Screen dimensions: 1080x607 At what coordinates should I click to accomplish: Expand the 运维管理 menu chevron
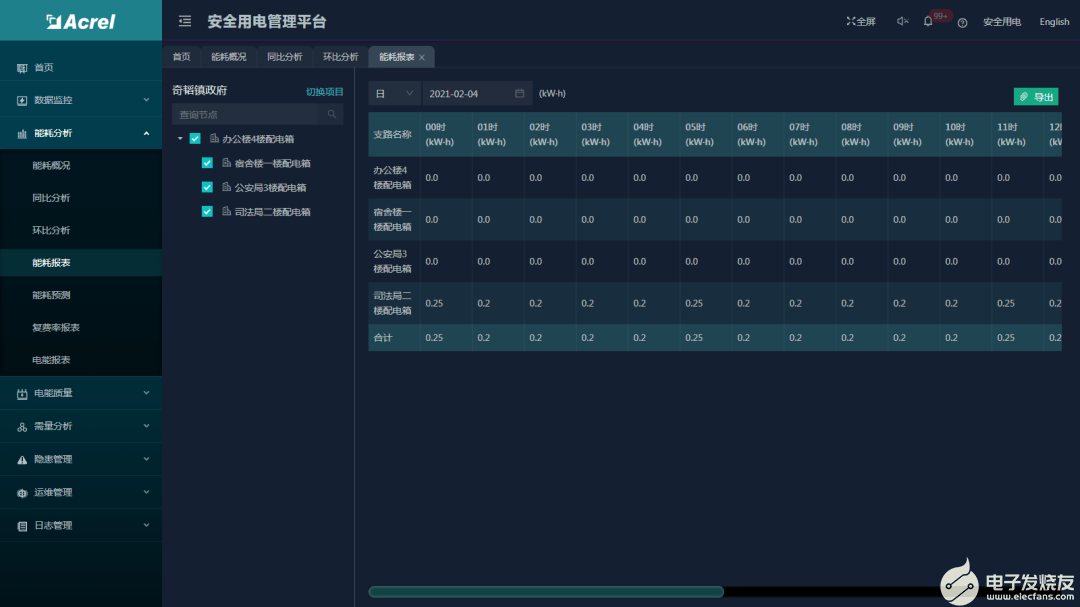click(x=146, y=492)
